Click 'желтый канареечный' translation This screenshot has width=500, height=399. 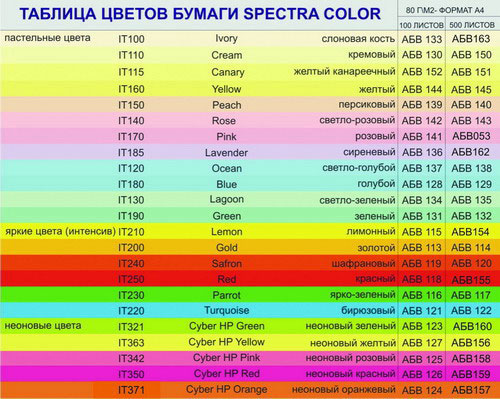coord(344,72)
